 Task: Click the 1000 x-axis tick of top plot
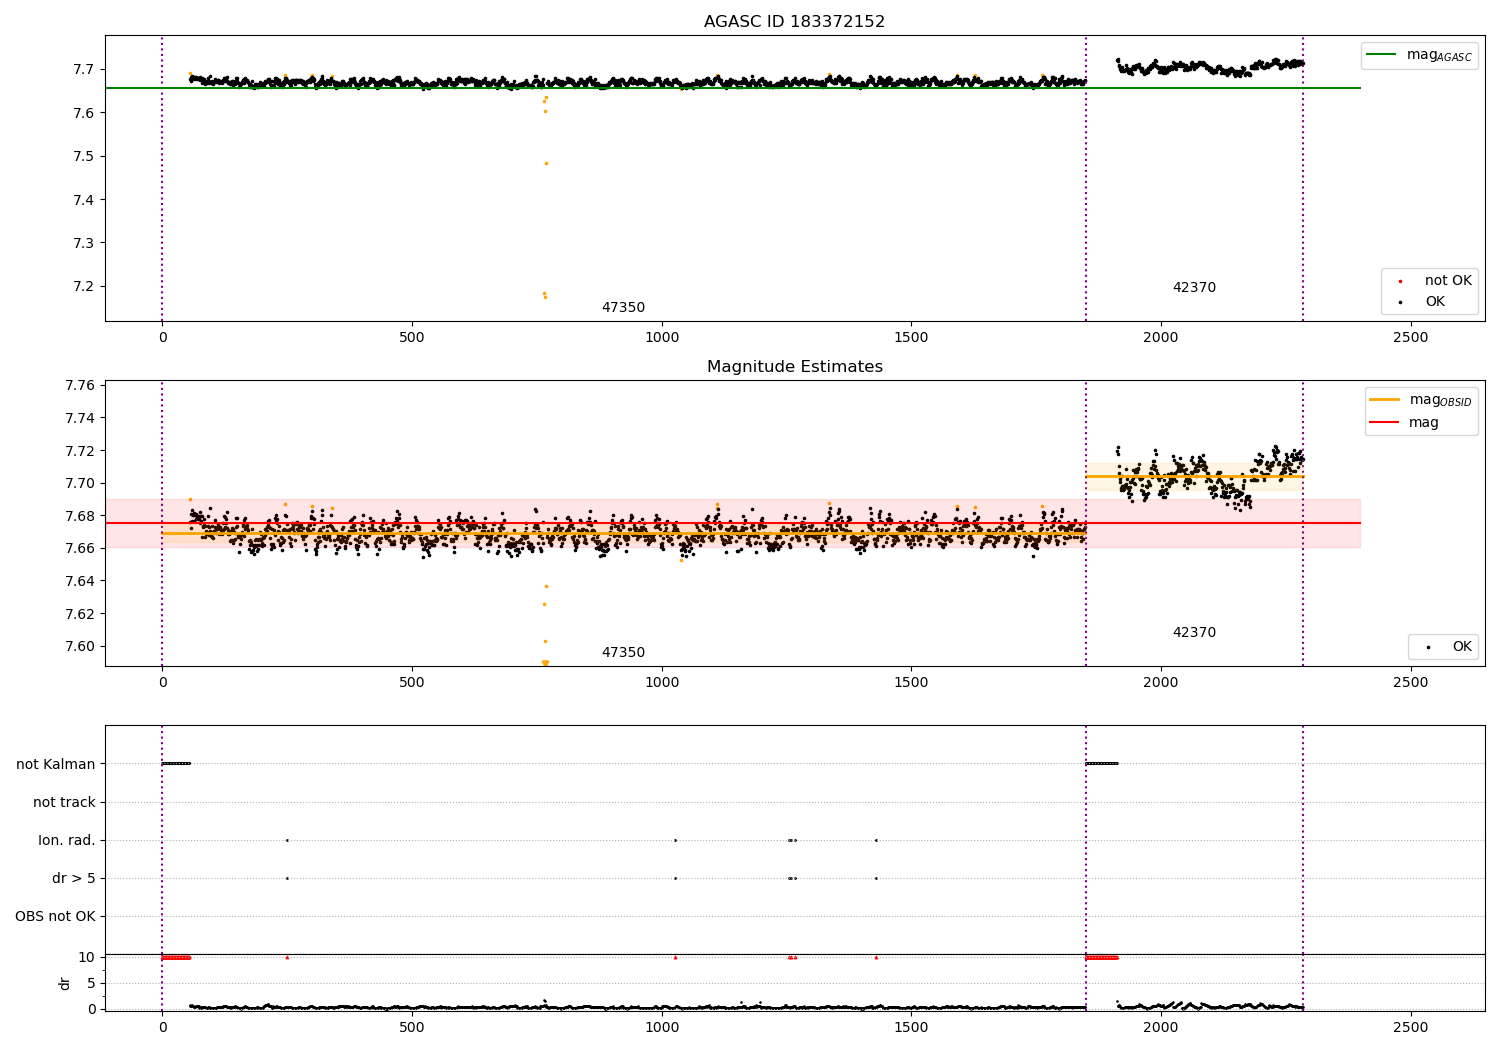(662, 338)
